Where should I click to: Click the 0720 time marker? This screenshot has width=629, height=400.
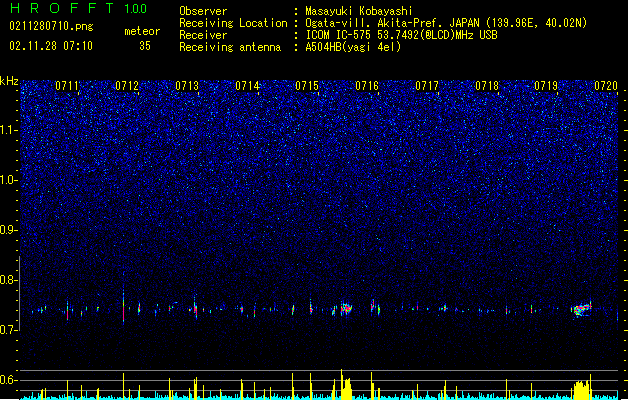pyautogui.click(x=606, y=85)
